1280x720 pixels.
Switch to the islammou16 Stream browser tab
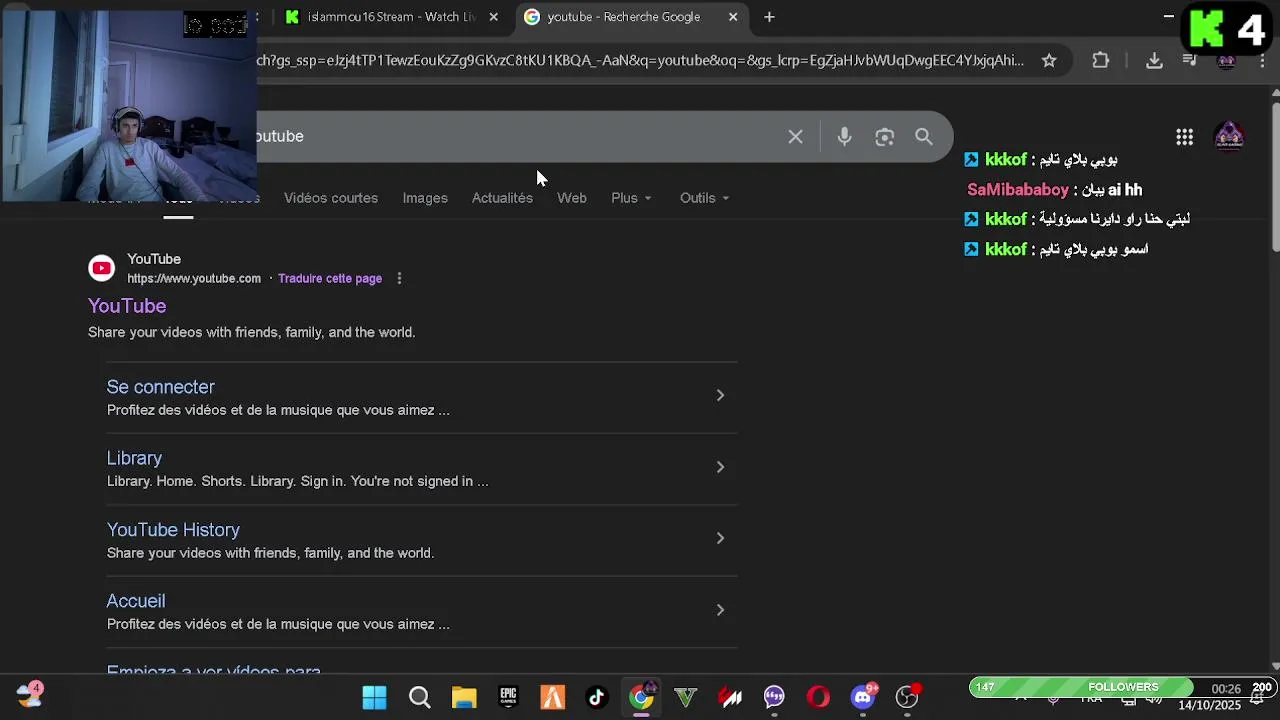(x=390, y=17)
